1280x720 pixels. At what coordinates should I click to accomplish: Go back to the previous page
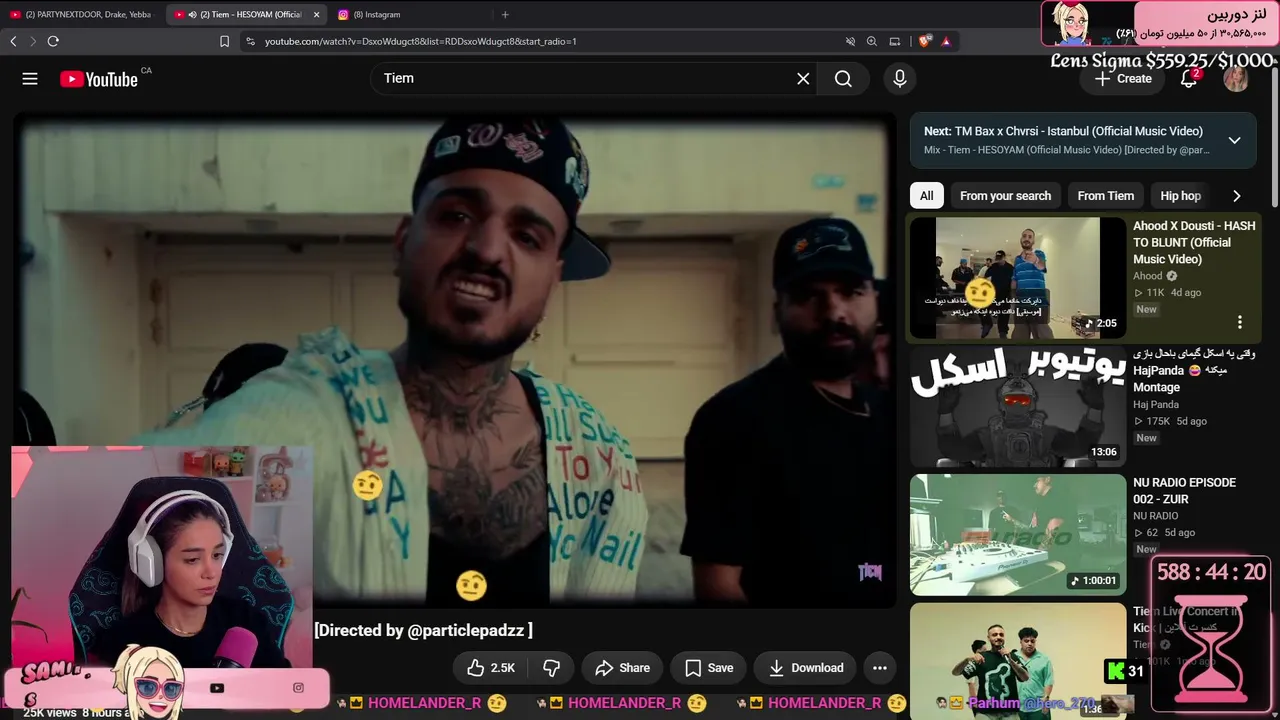[13, 41]
